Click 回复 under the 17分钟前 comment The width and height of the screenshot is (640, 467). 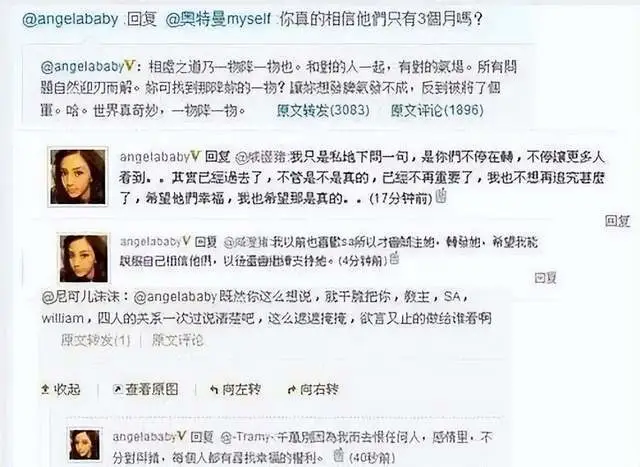pyautogui.click(x=617, y=221)
